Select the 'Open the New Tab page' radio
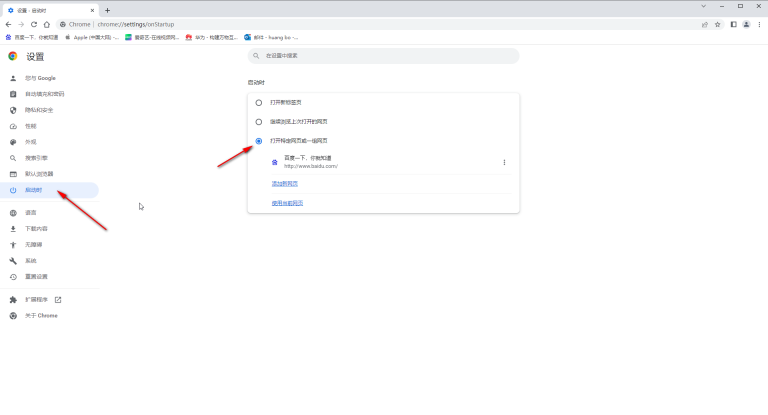768x415 pixels. 259,103
